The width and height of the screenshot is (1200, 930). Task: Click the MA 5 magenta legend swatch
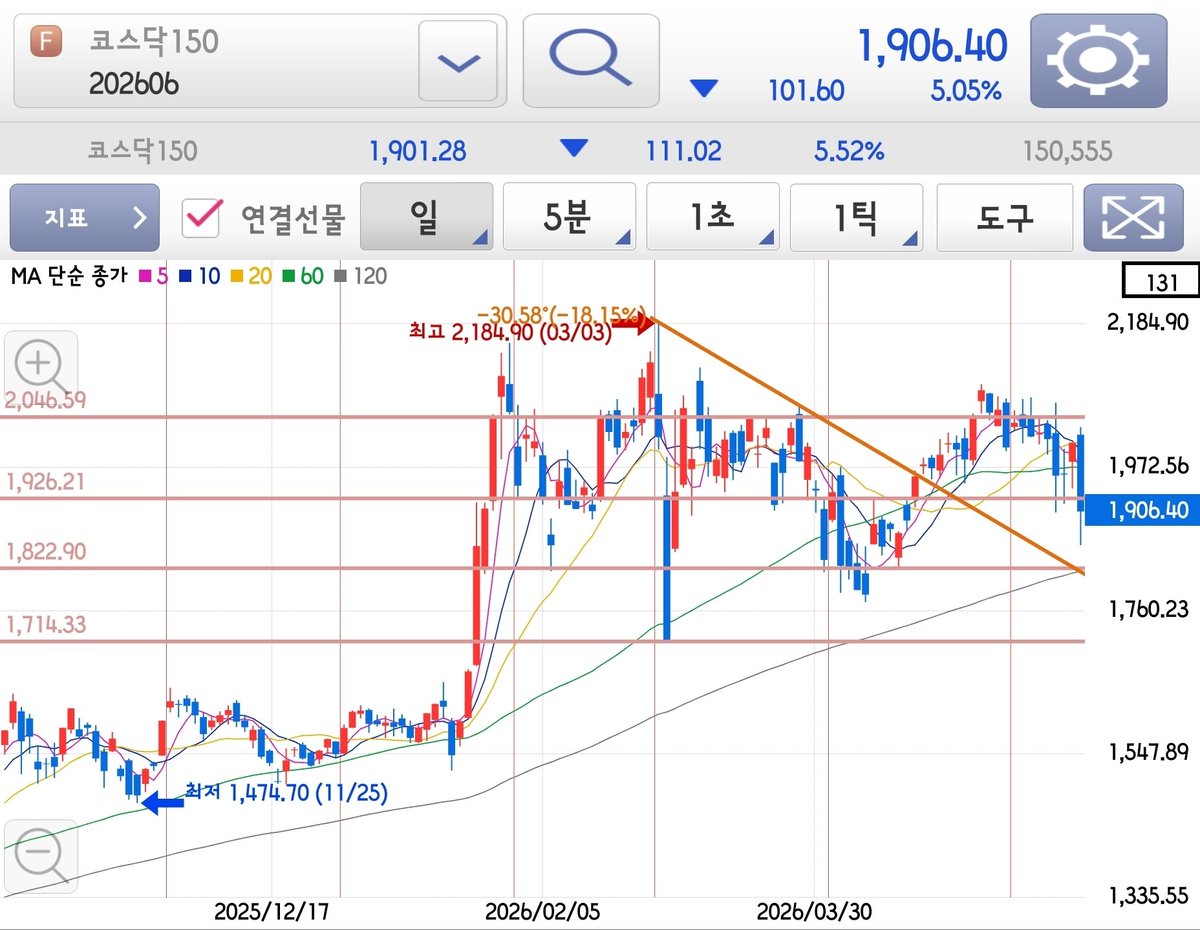[145, 276]
